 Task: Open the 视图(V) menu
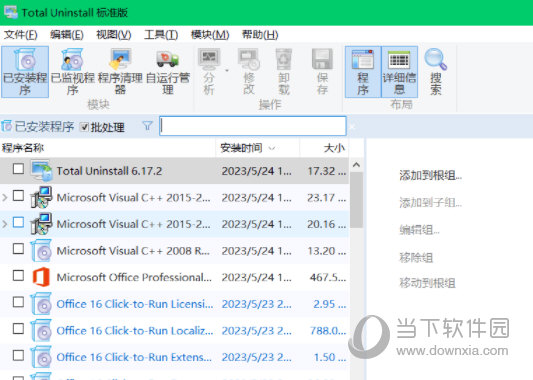(114, 34)
